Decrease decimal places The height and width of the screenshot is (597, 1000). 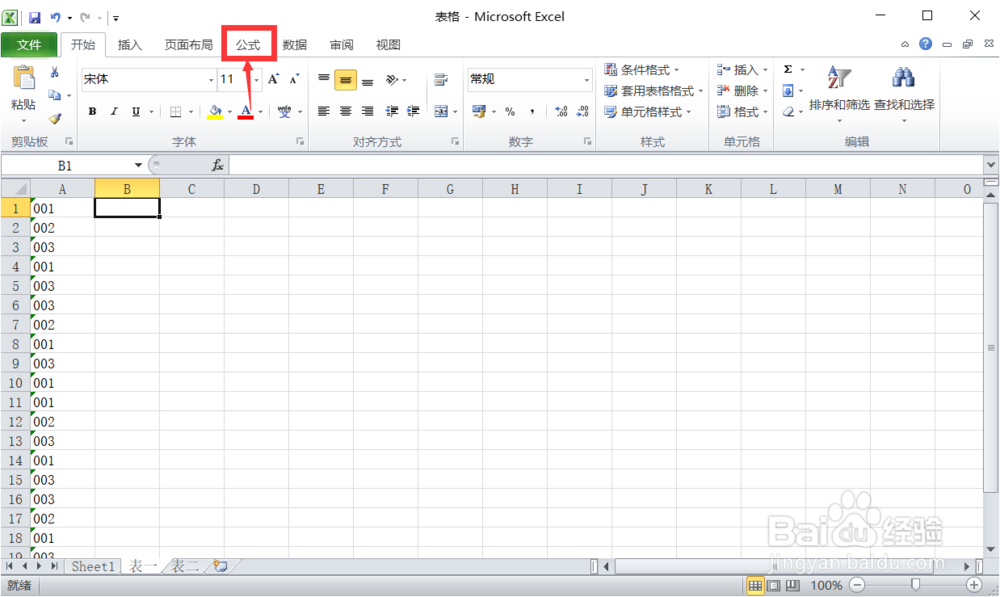[582, 112]
